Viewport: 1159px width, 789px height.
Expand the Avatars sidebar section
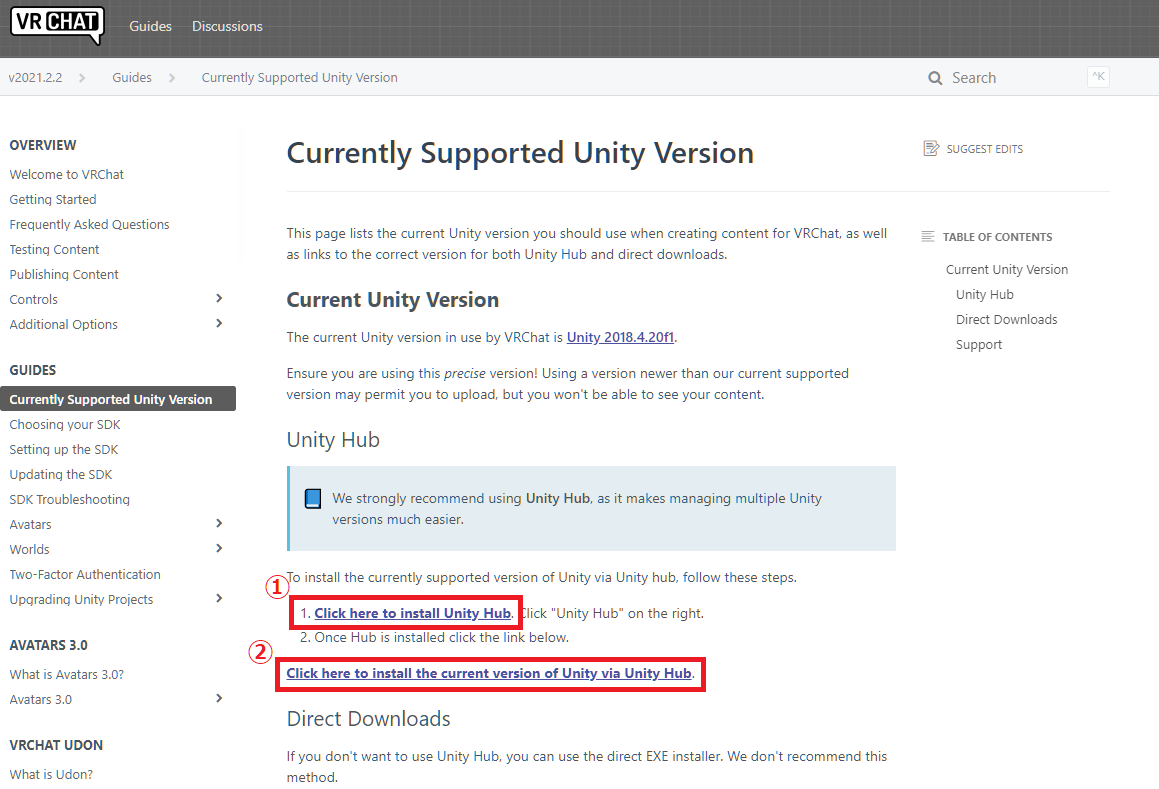[x=218, y=524]
